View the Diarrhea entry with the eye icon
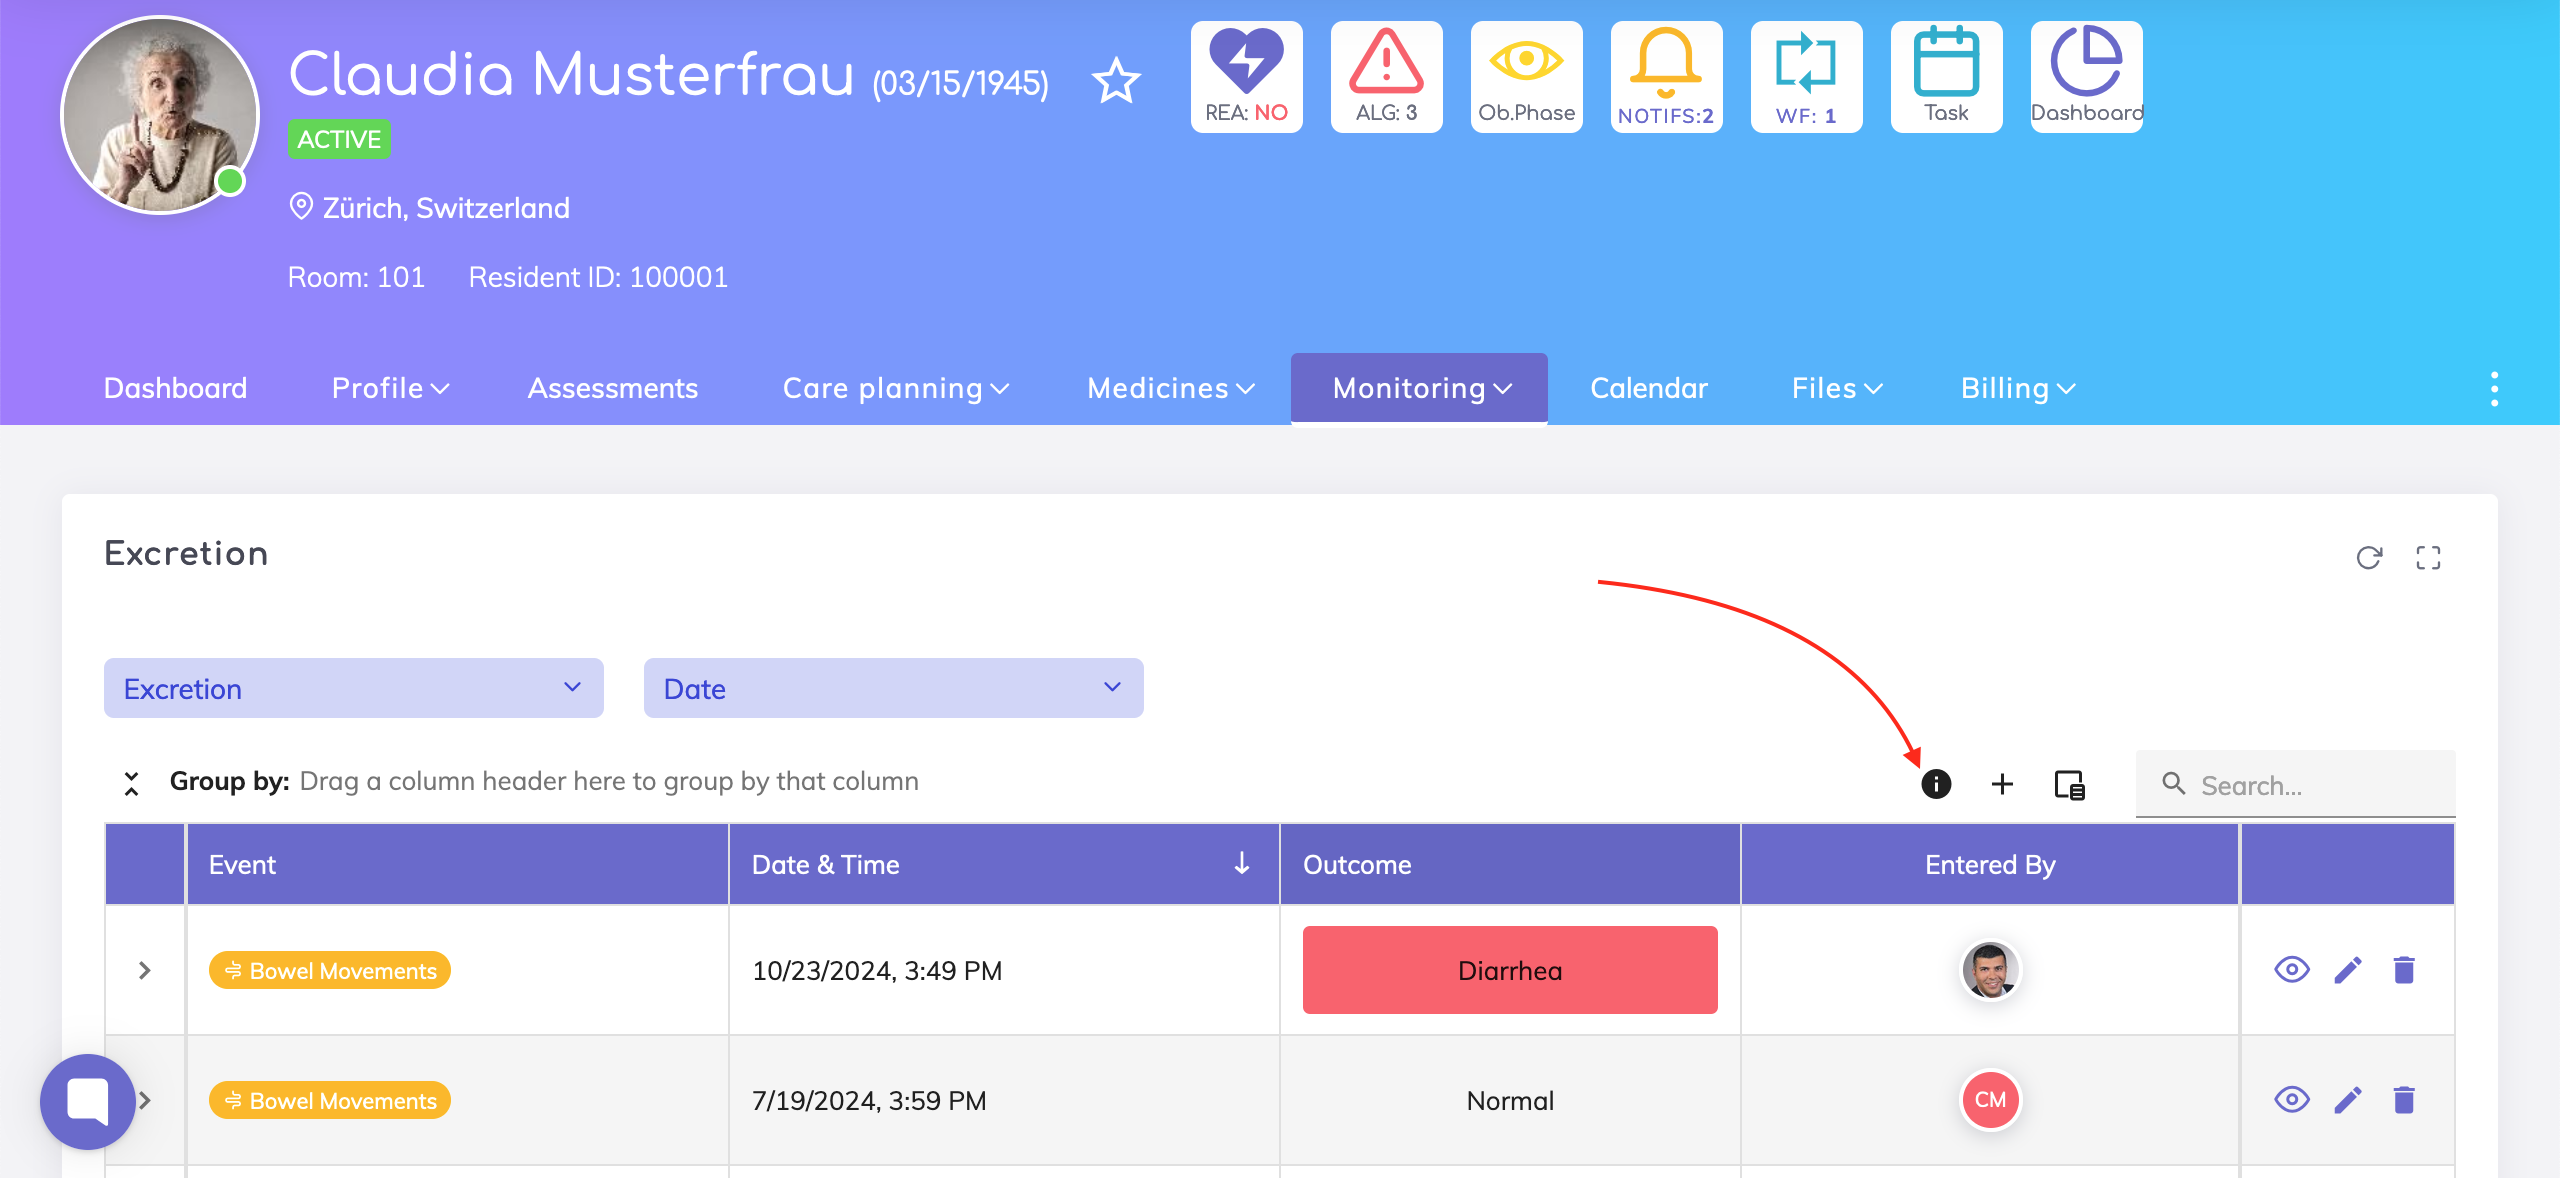 pos(2291,970)
